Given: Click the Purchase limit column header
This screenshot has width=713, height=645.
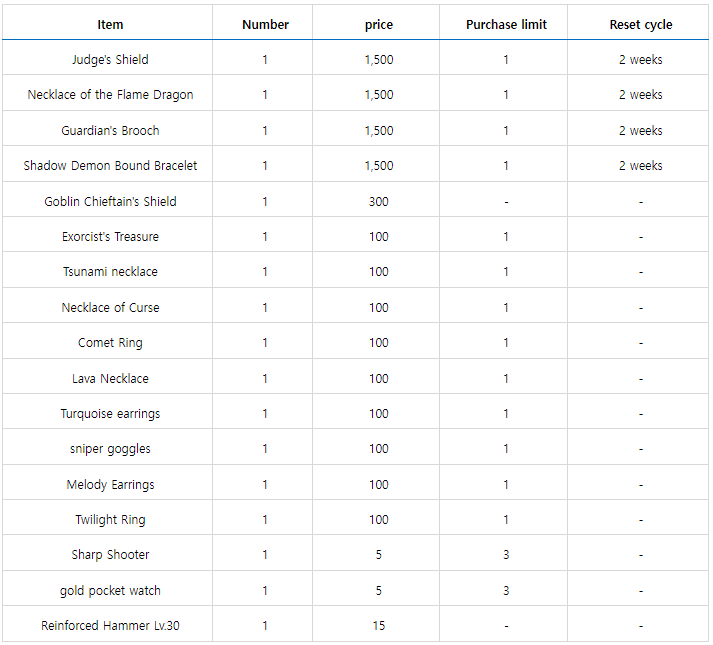Looking at the screenshot, I should [x=506, y=24].
